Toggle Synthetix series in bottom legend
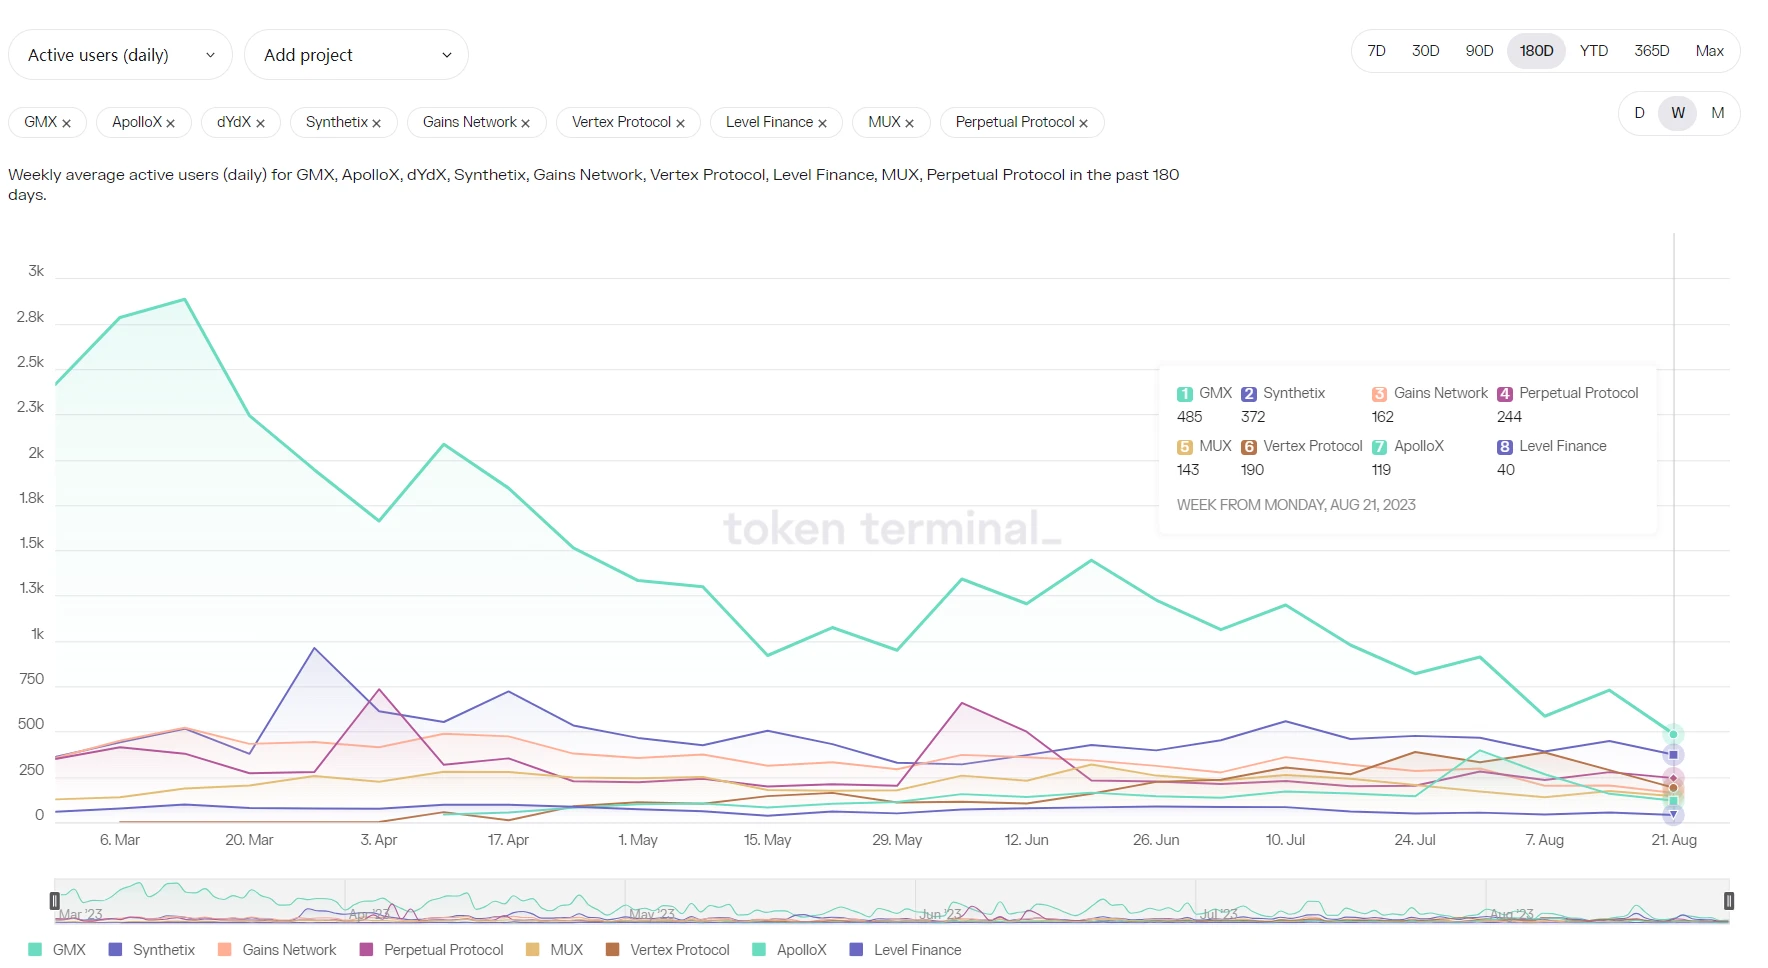The width and height of the screenshot is (1768, 968). point(152,950)
